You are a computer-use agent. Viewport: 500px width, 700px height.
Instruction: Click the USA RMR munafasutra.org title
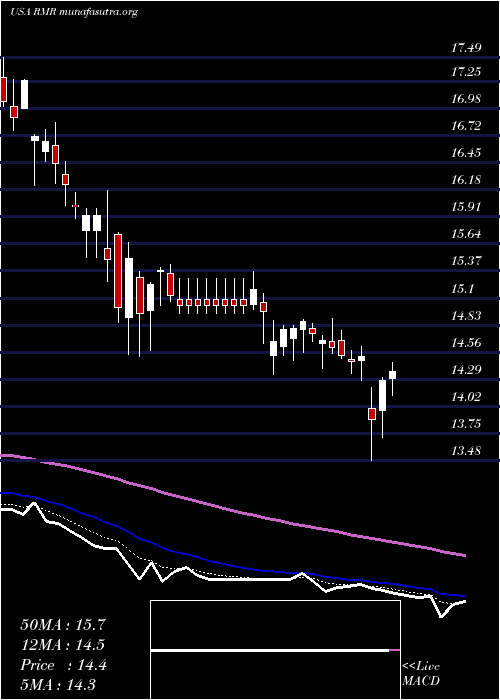(74, 12)
